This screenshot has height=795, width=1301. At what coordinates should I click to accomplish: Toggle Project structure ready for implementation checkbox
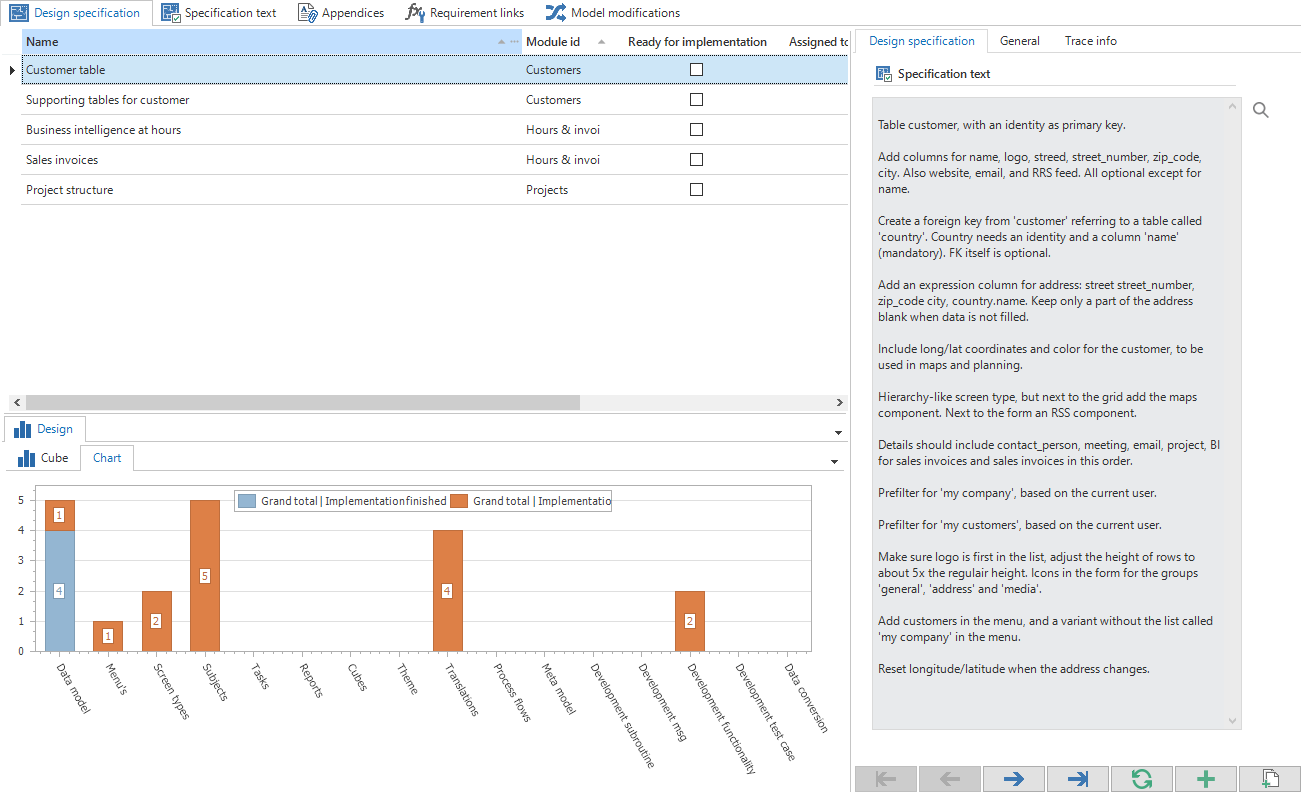[697, 190]
